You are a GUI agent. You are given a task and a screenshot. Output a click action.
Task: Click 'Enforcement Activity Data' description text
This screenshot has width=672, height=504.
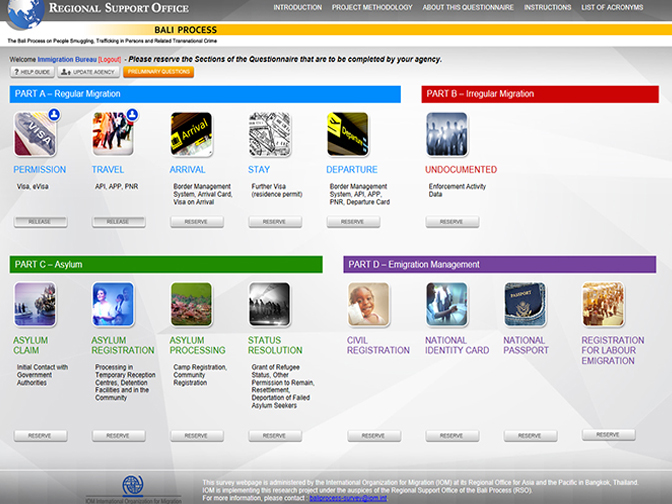tap(457, 190)
